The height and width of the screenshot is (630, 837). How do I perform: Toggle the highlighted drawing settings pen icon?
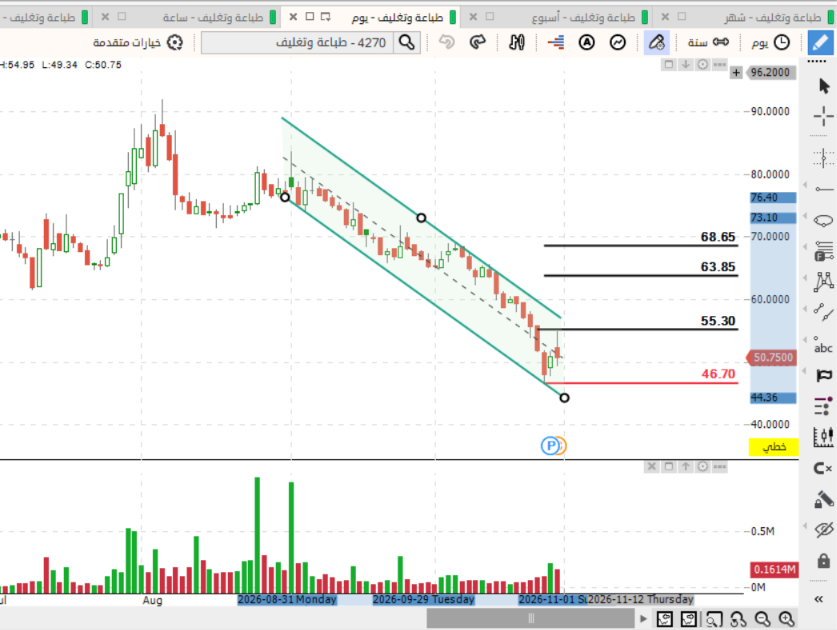[x=657, y=42]
